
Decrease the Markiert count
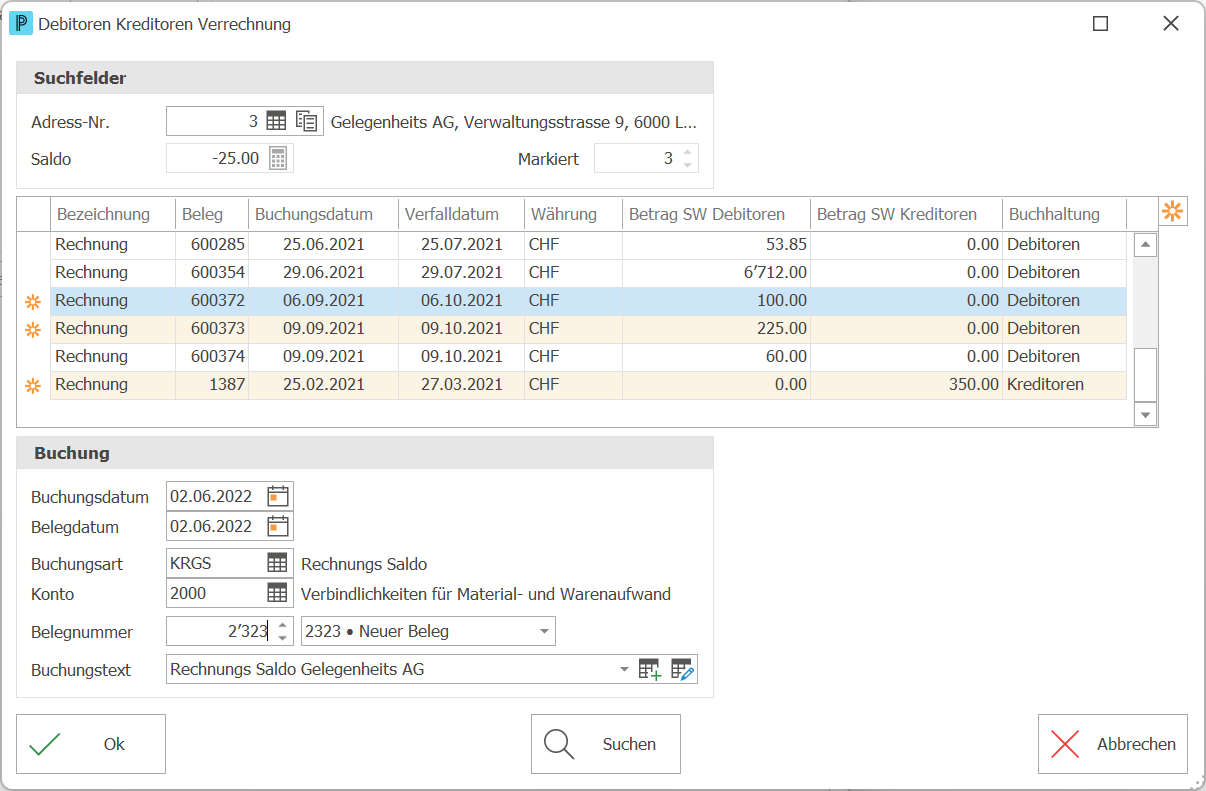(687, 165)
